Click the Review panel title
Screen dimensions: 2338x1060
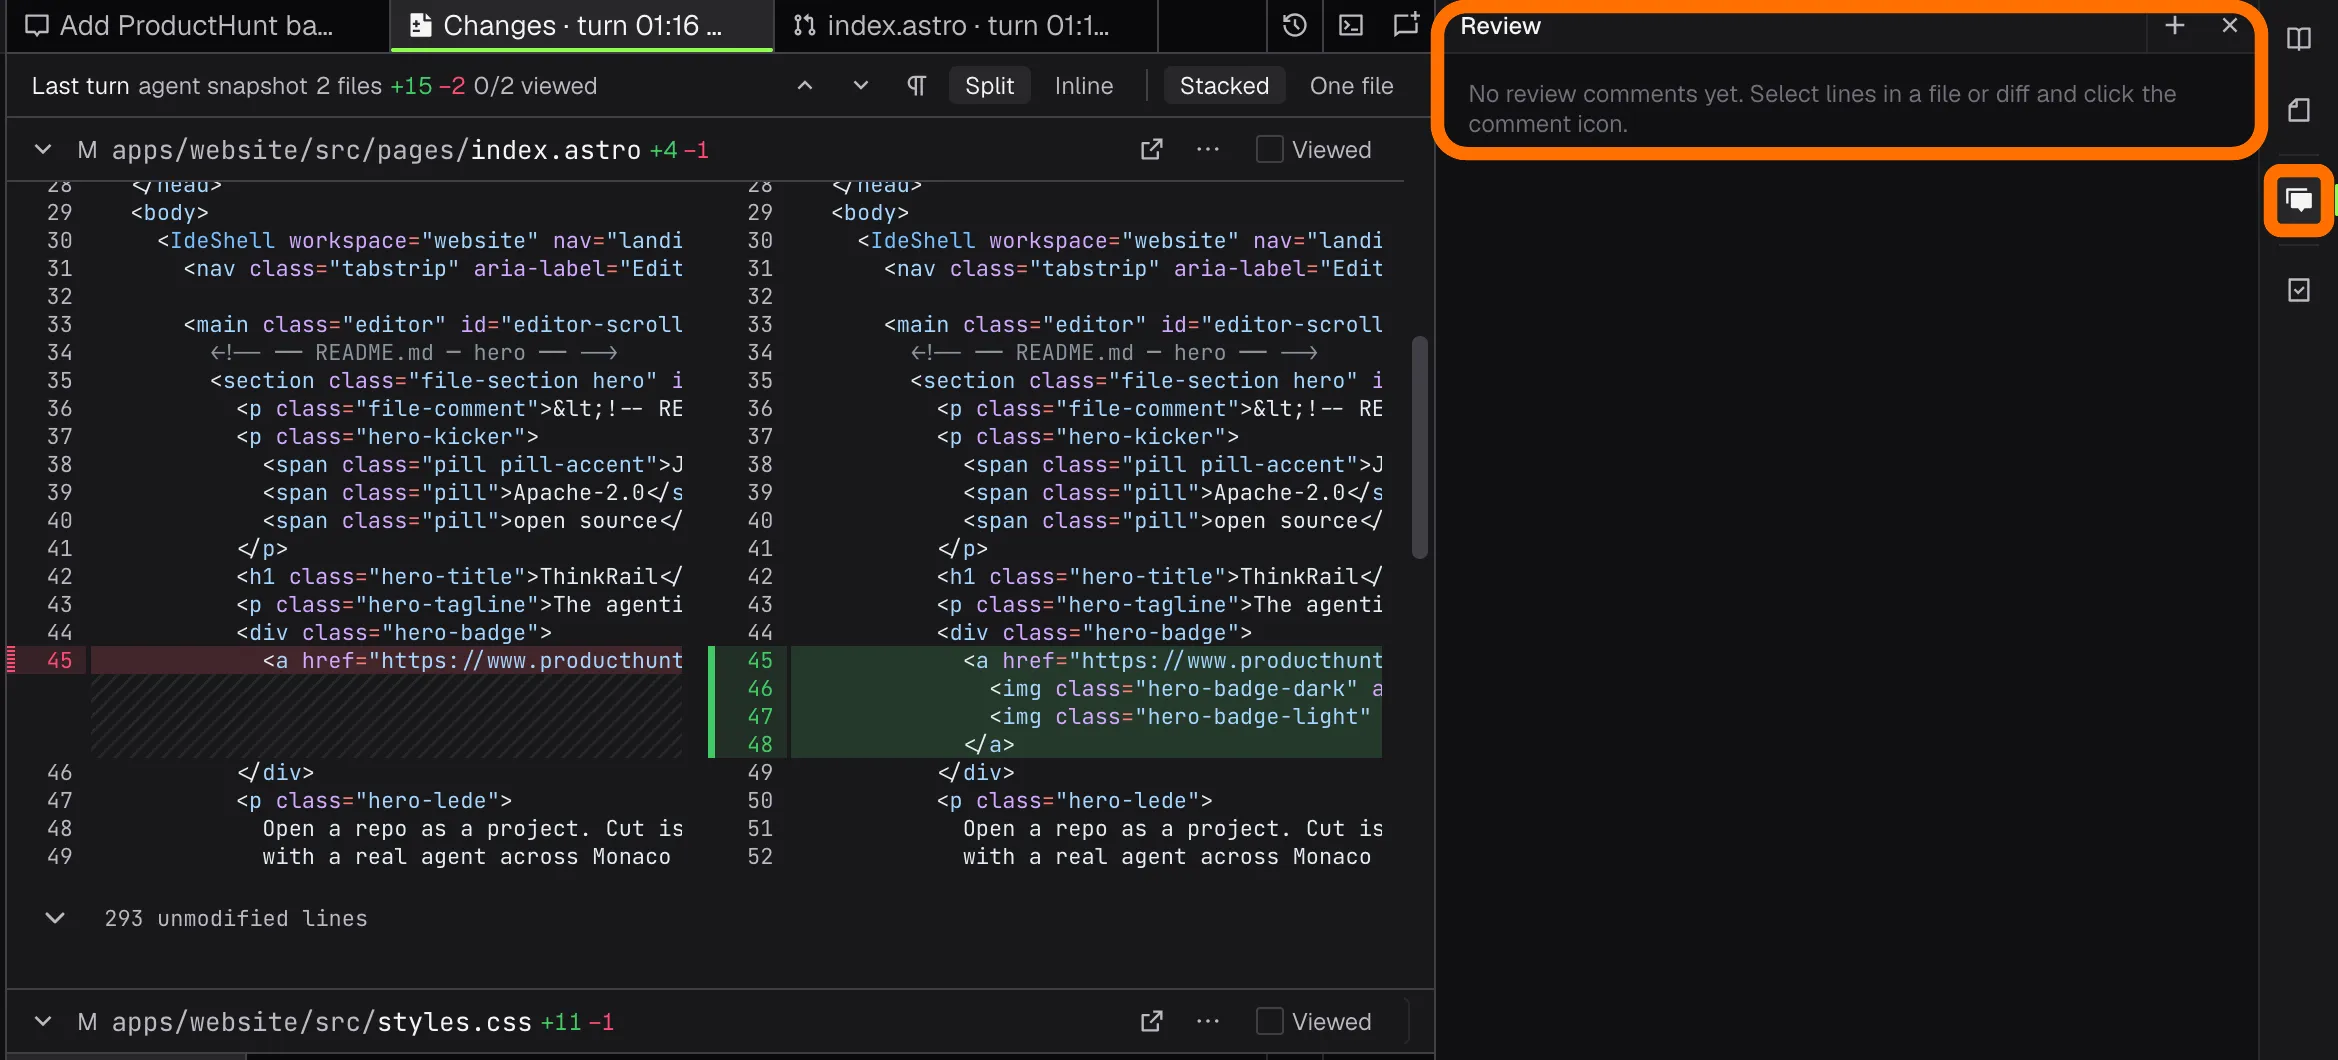point(1500,26)
